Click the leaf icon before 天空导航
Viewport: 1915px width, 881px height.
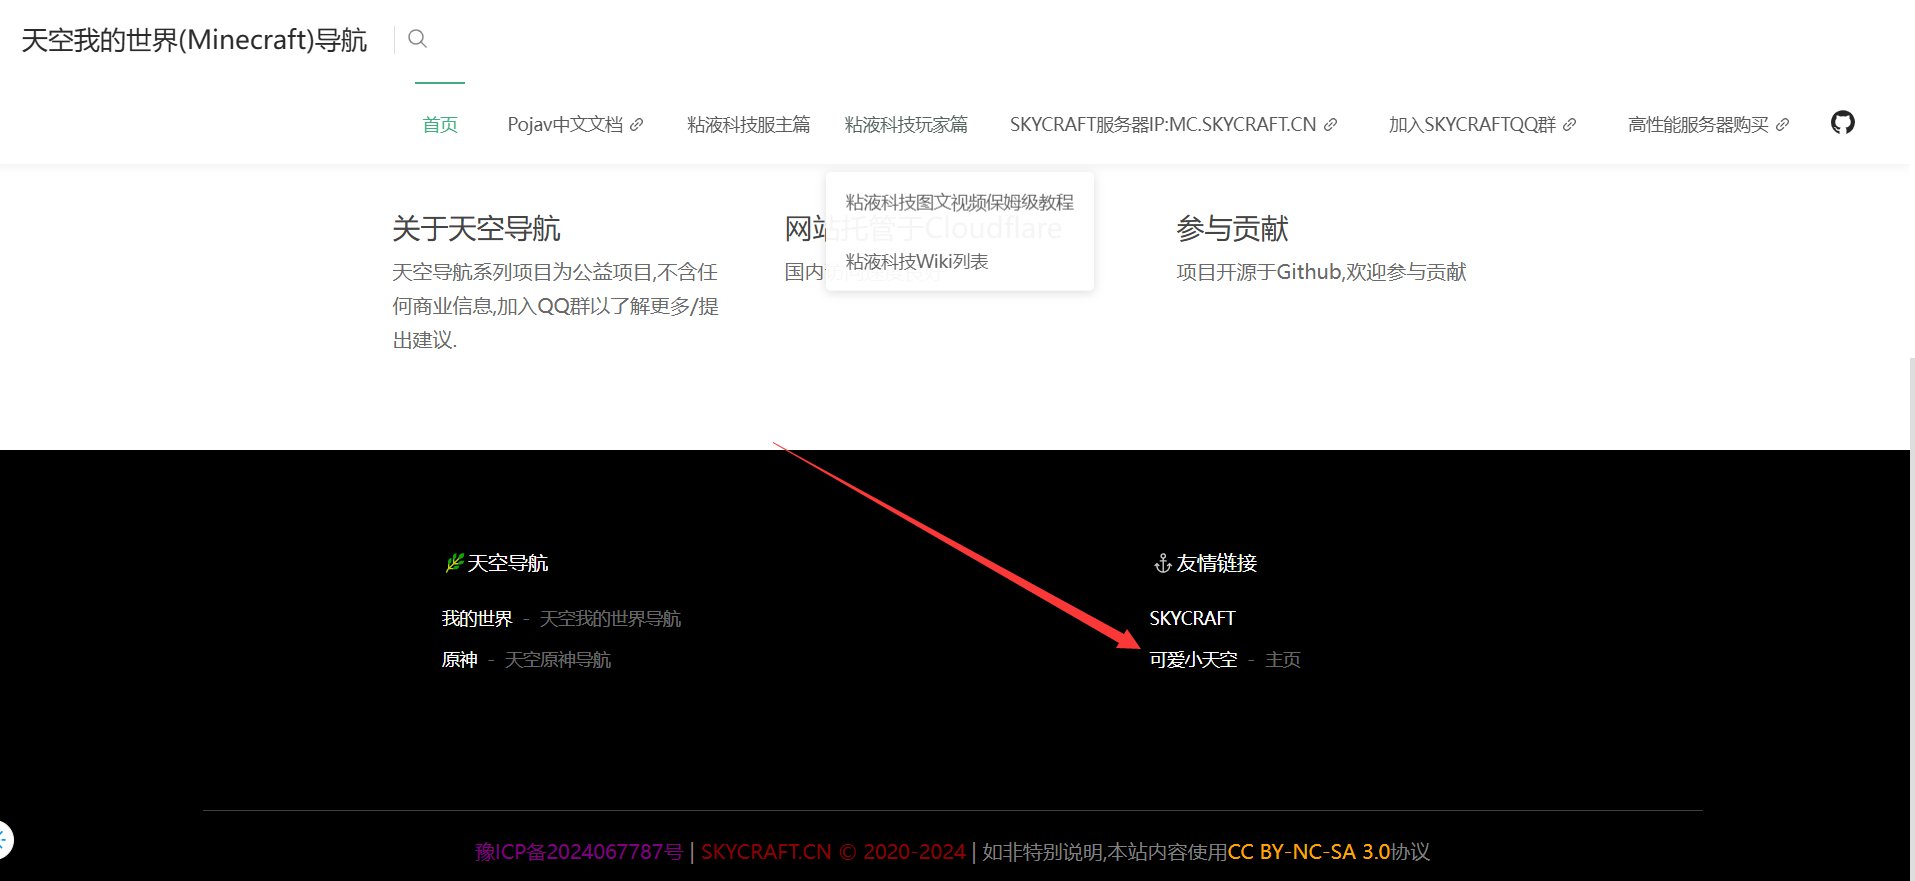(454, 563)
